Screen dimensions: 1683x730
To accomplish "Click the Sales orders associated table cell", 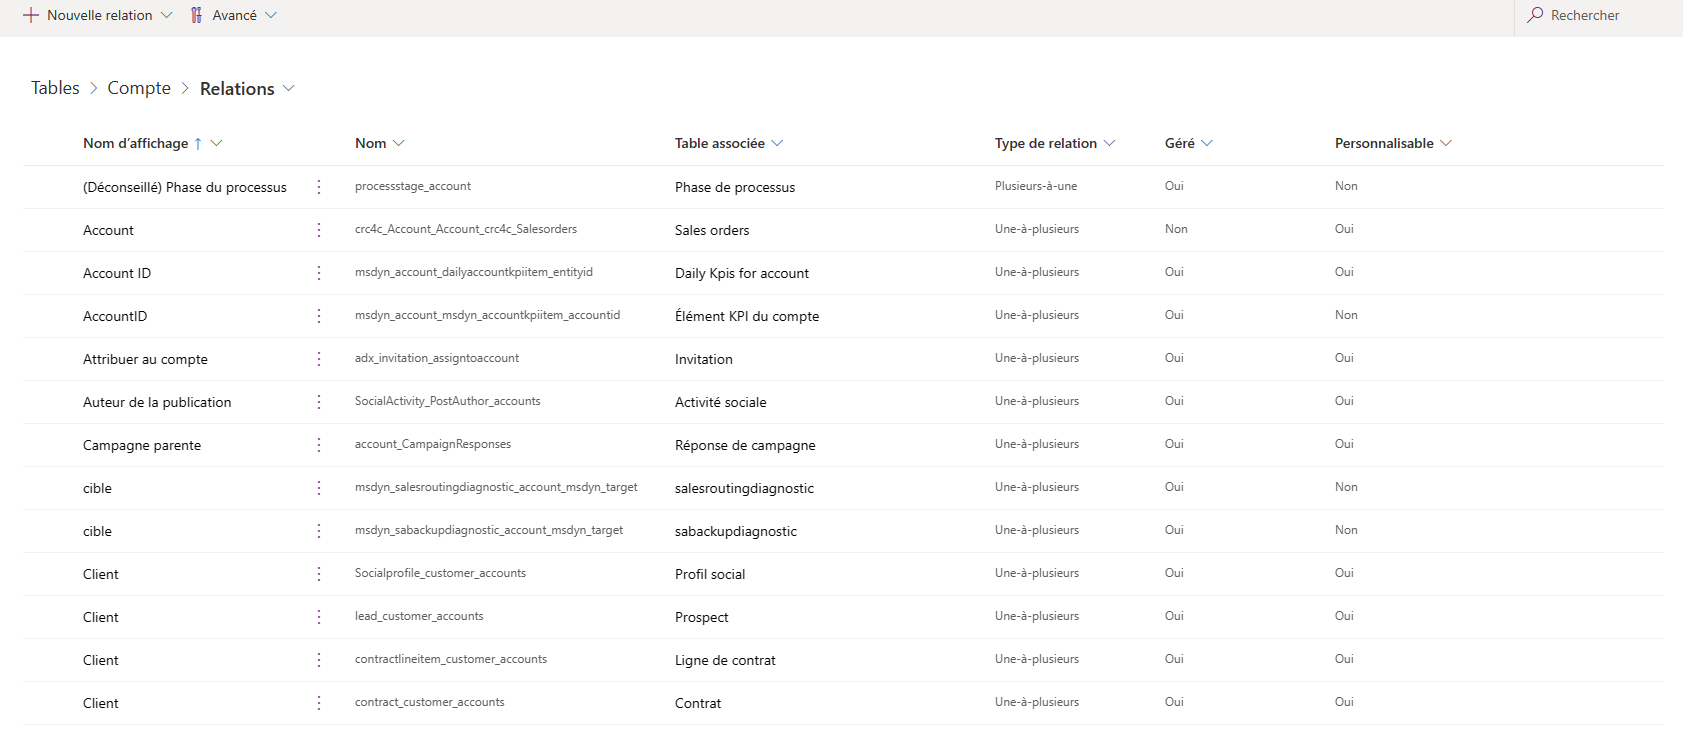I will pyautogui.click(x=712, y=230).
